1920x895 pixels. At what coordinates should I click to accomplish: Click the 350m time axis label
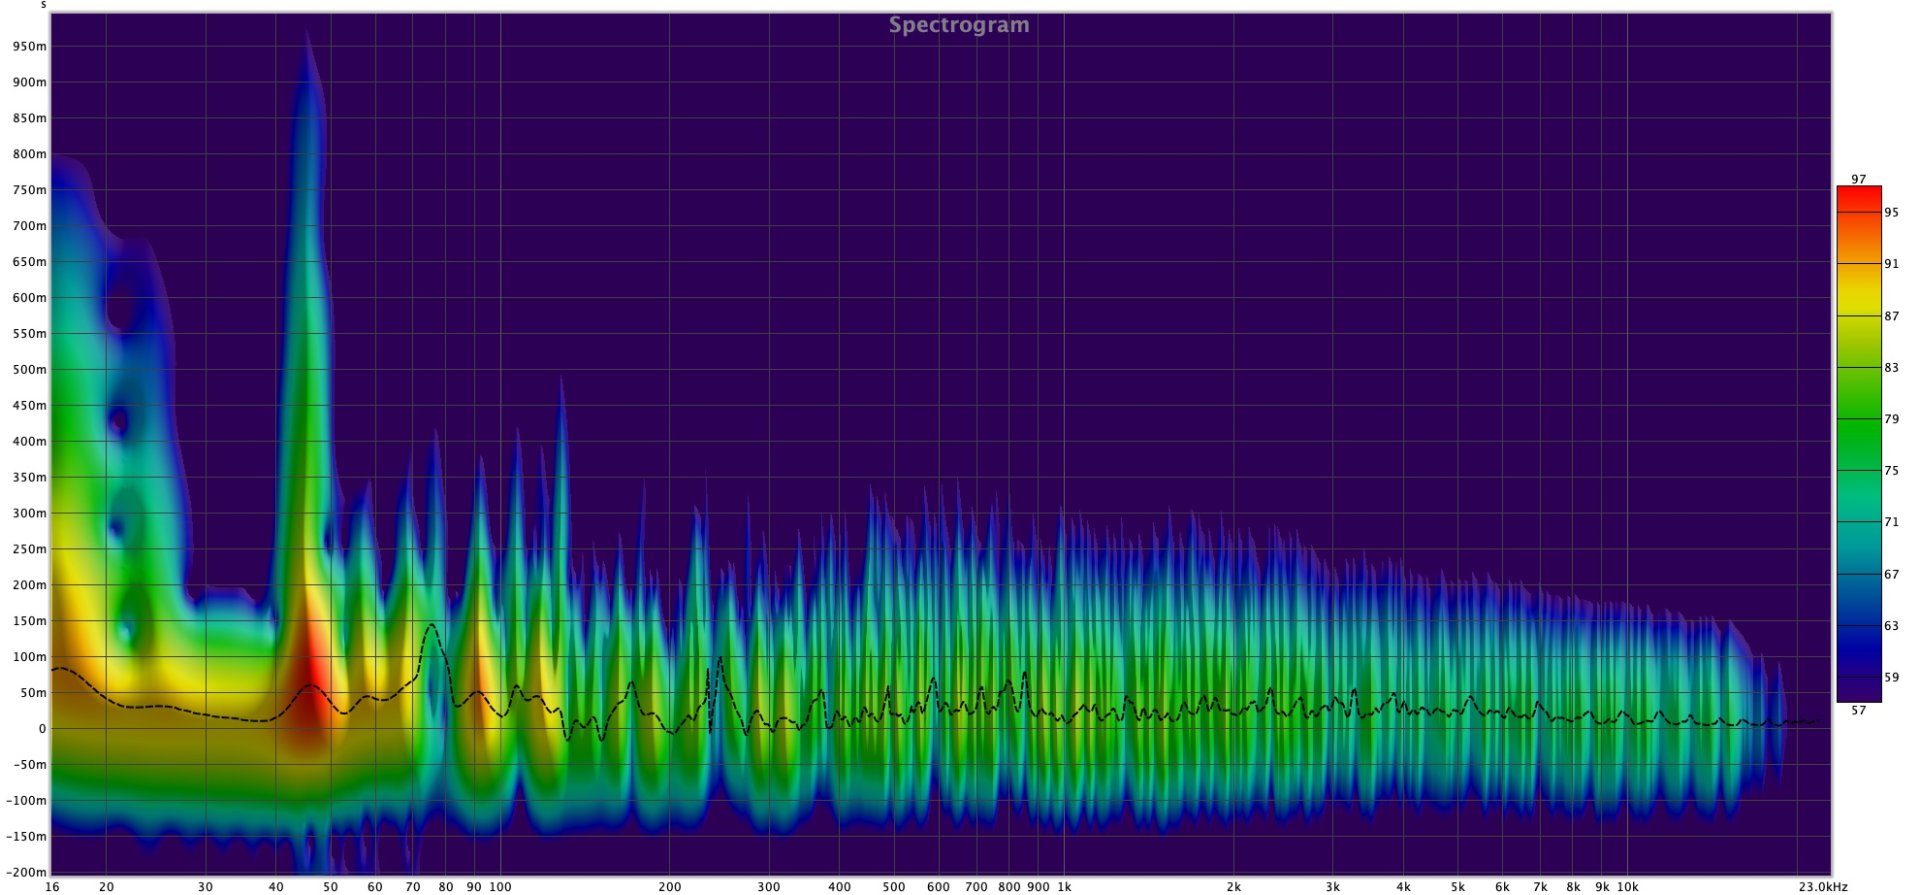click(29, 477)
